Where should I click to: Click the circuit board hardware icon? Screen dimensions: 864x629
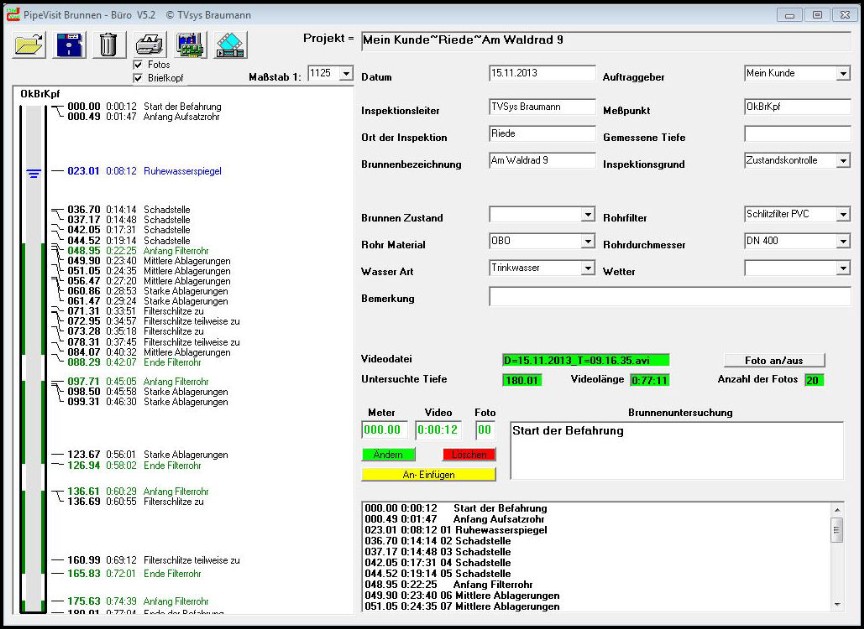[x=190, y=45]
